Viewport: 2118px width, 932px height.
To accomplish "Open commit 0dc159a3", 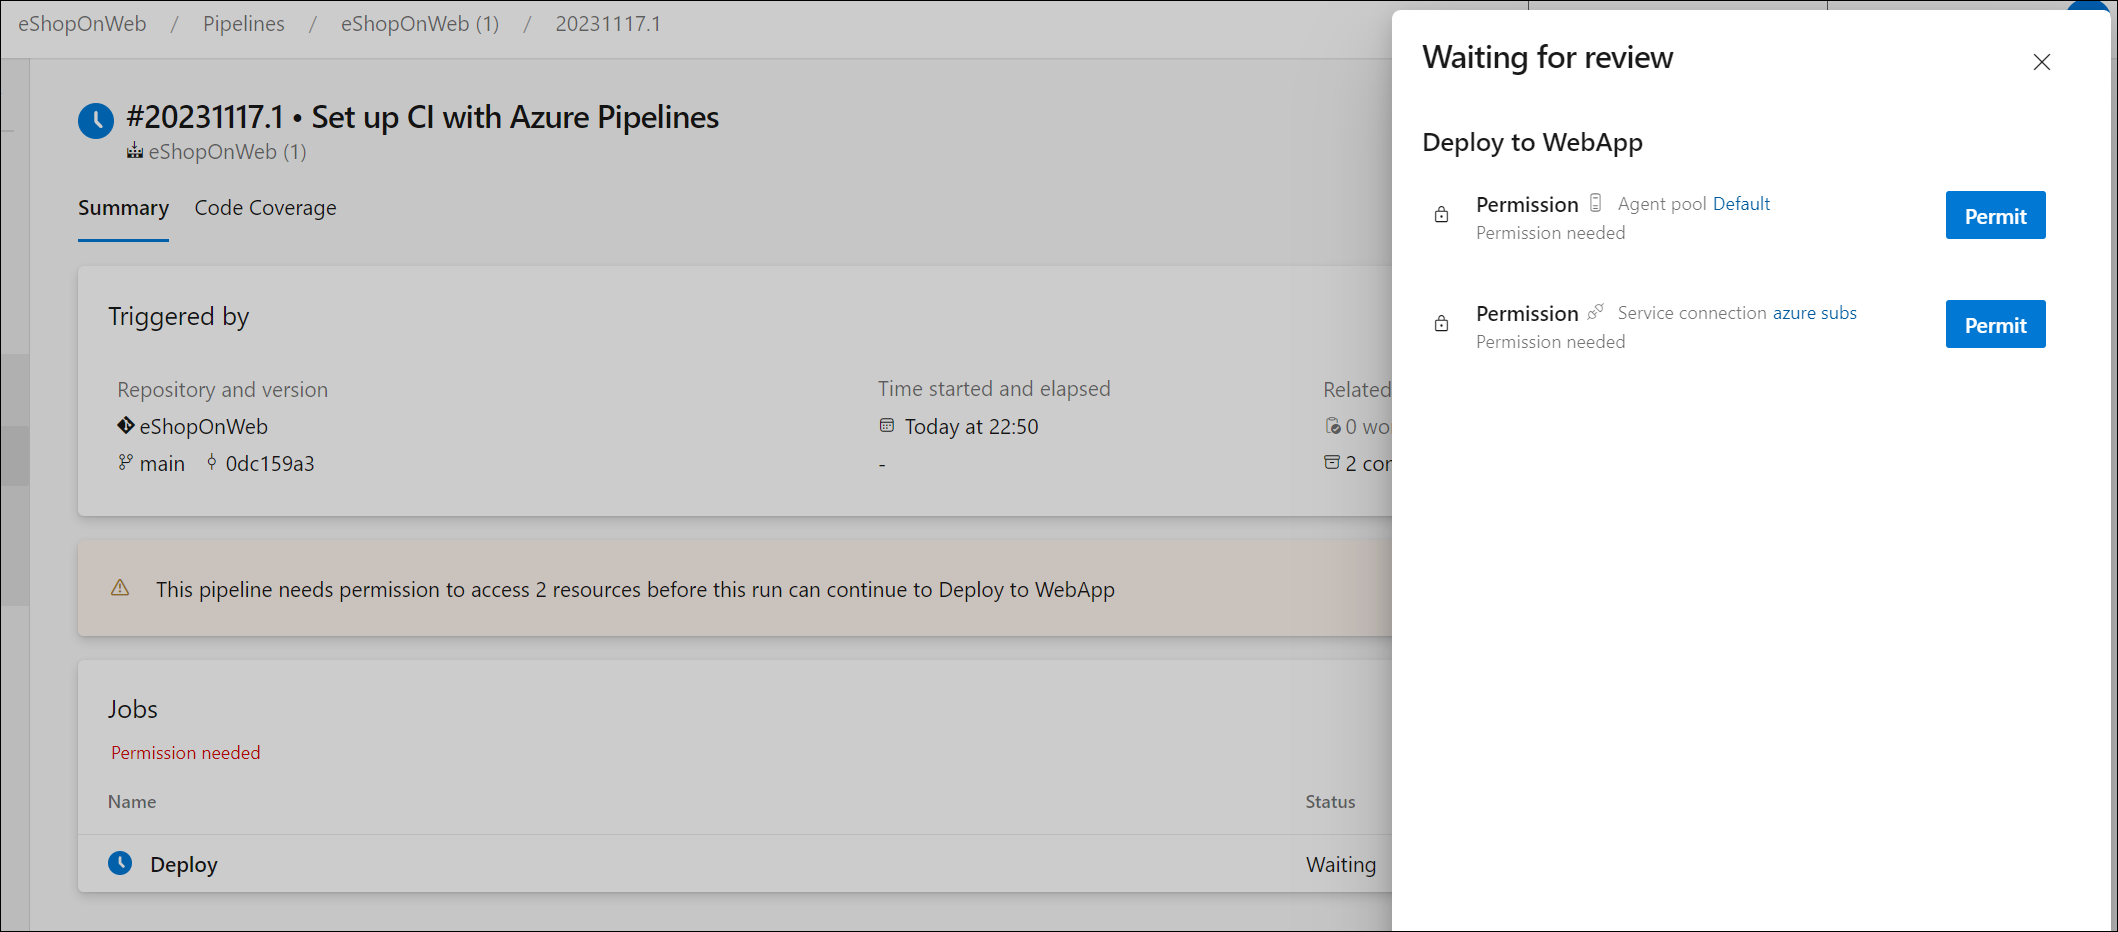I will (x=270, y=464).
